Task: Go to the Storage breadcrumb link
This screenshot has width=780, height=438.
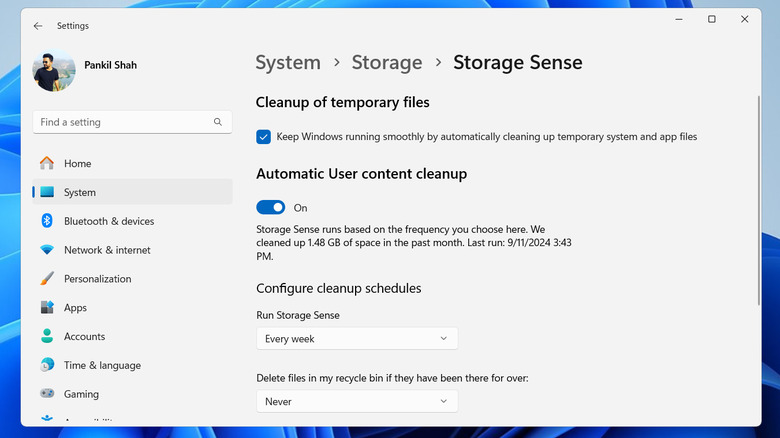Action: [387, 62]
